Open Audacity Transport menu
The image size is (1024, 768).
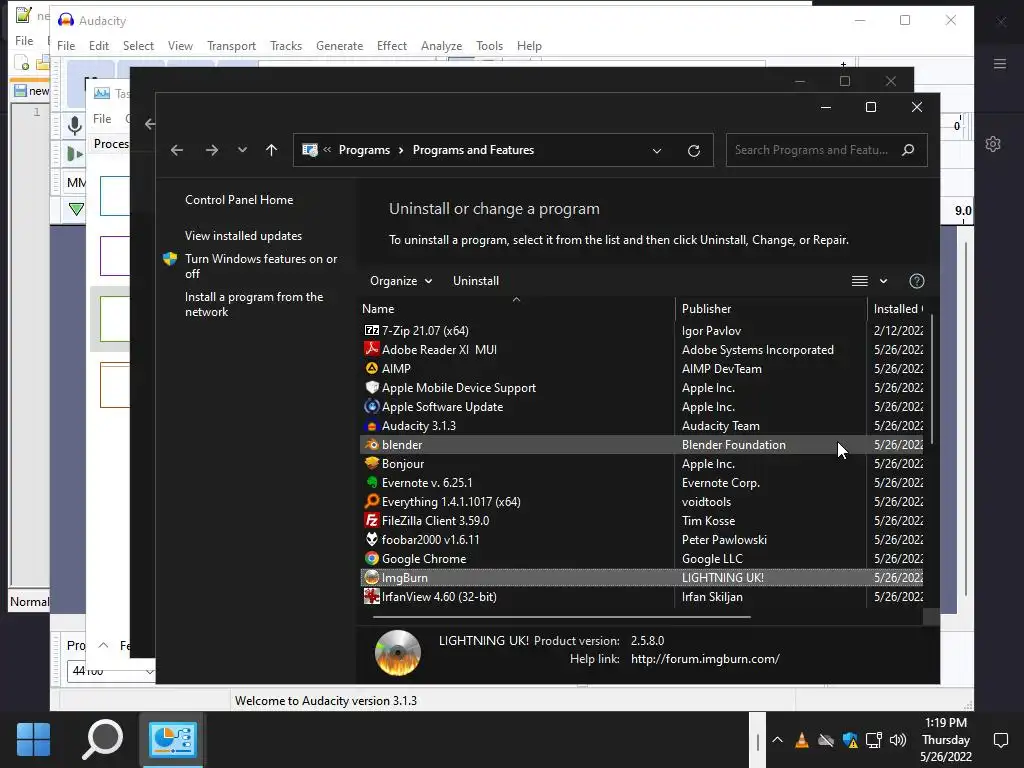pyautogui.click(x=231, y=46)
